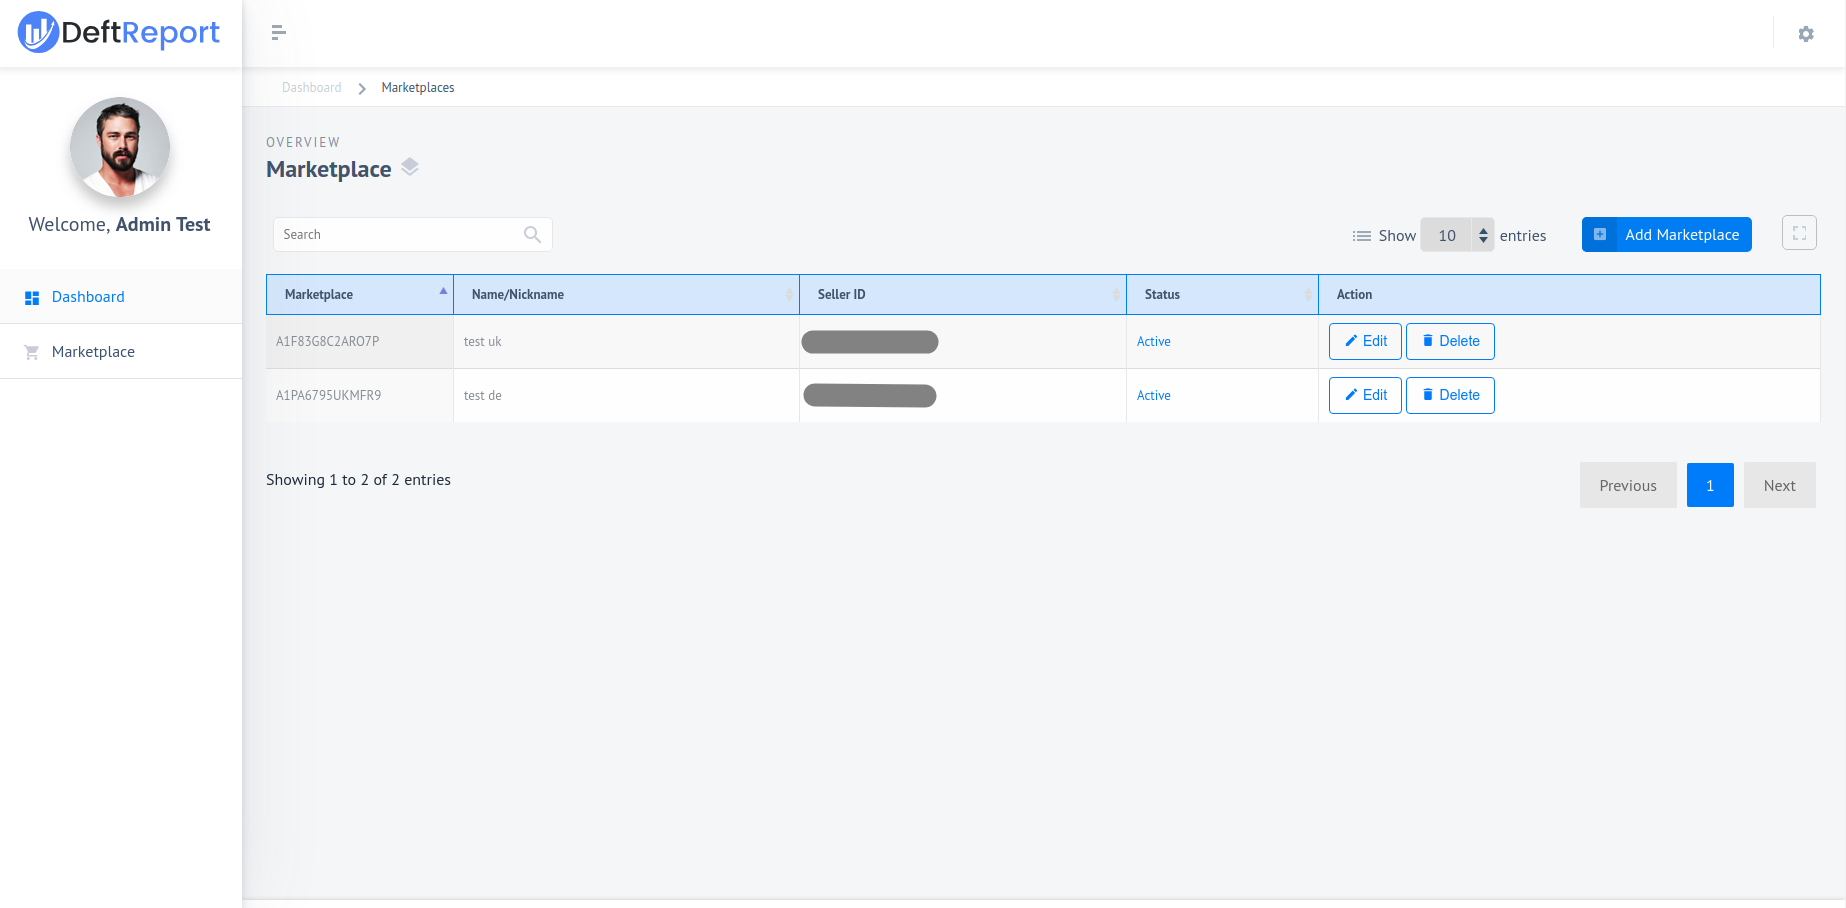Click the Status column sort chevrons
Screen dimensions: 1846x908
pyautogui.click(x=1310, y=294)
